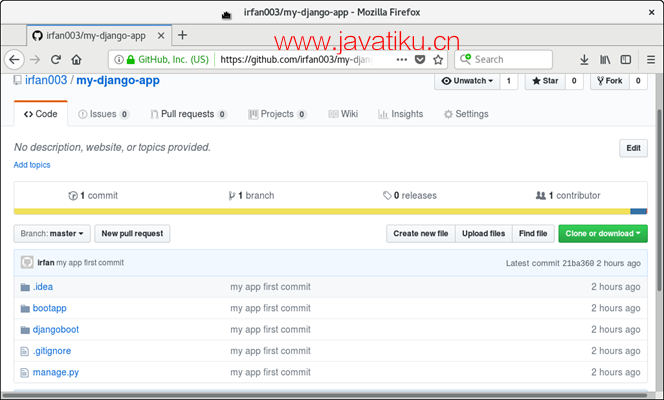
Task: Open the Insights tab
Action: [x=401, y=114]
